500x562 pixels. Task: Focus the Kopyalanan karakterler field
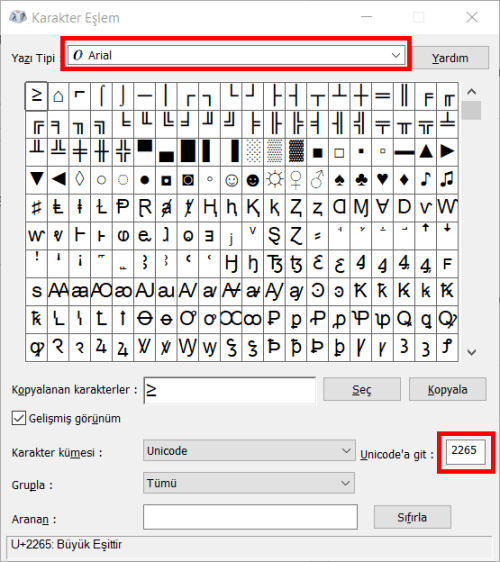tap(230, 390)
